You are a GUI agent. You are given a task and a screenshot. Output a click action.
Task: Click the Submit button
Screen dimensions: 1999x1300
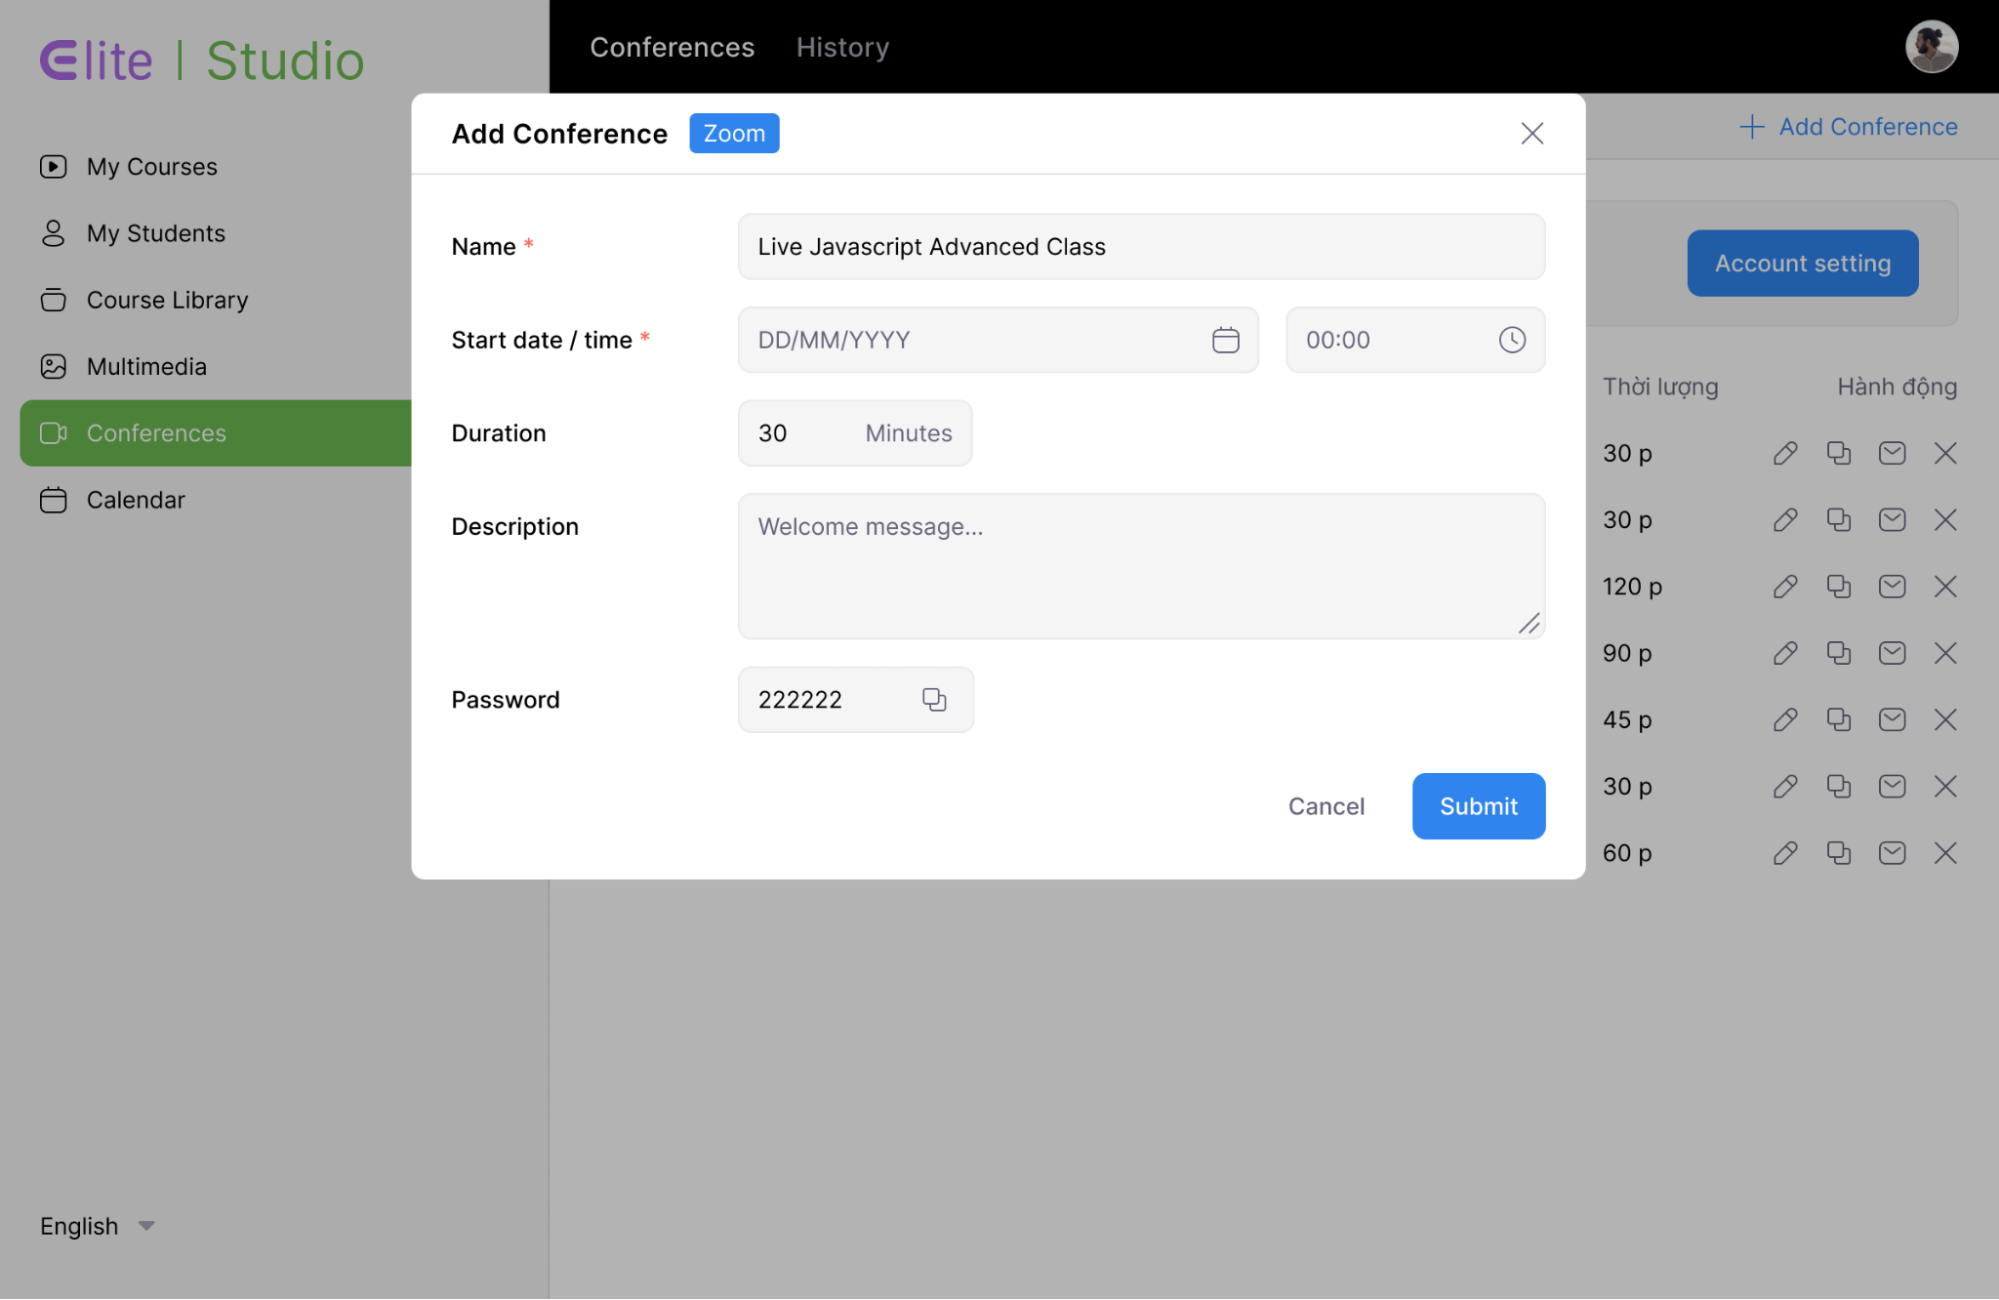pyautogui.click(x=1477, y=806)
